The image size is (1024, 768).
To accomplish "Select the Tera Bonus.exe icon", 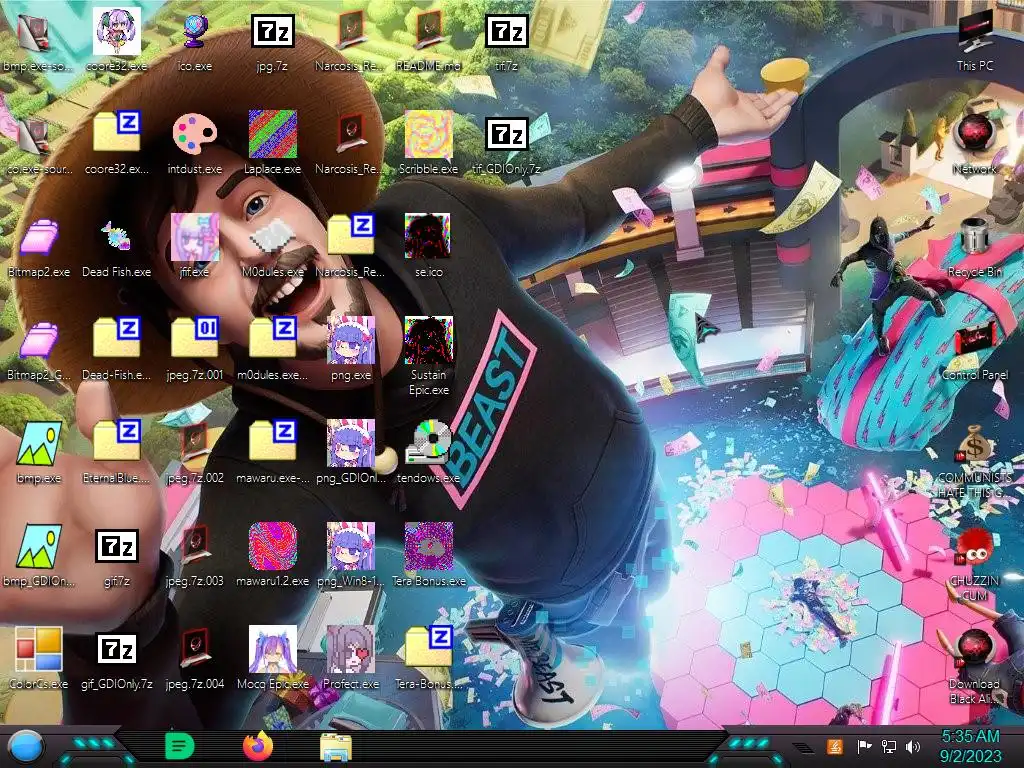I will tap(428, 546).
